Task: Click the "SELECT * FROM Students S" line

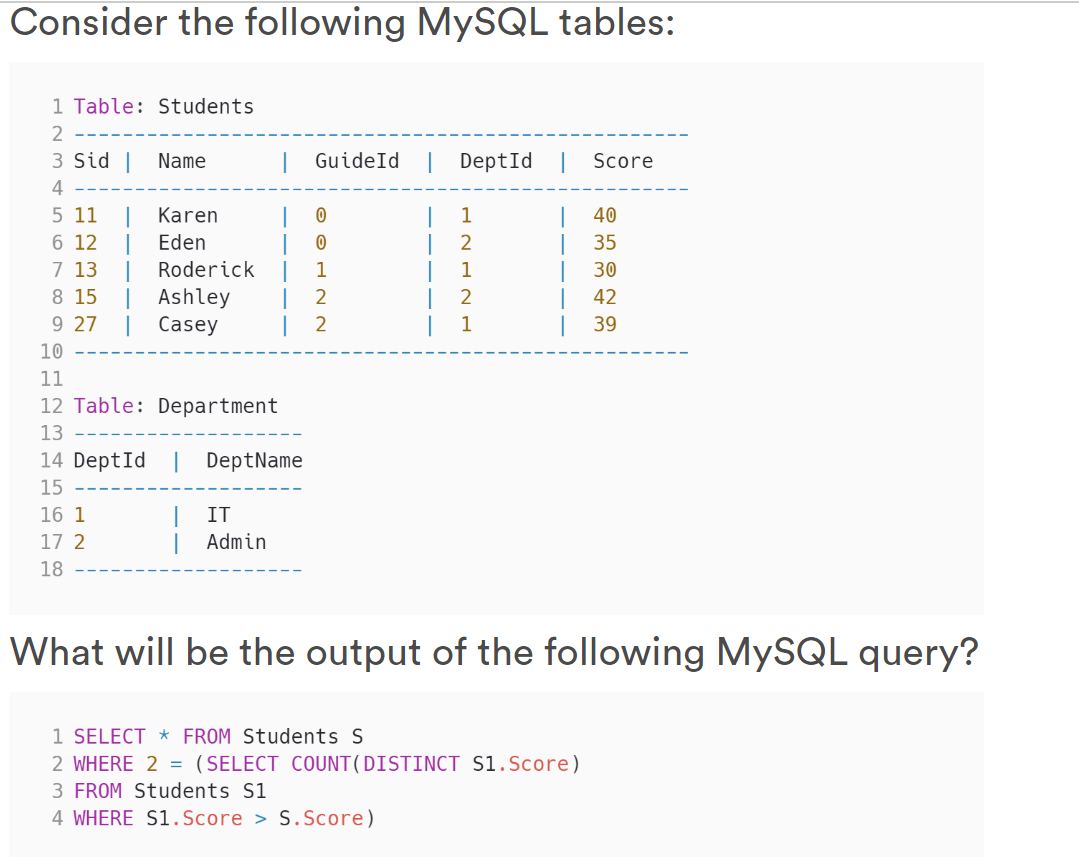Action: pos(218,737)
